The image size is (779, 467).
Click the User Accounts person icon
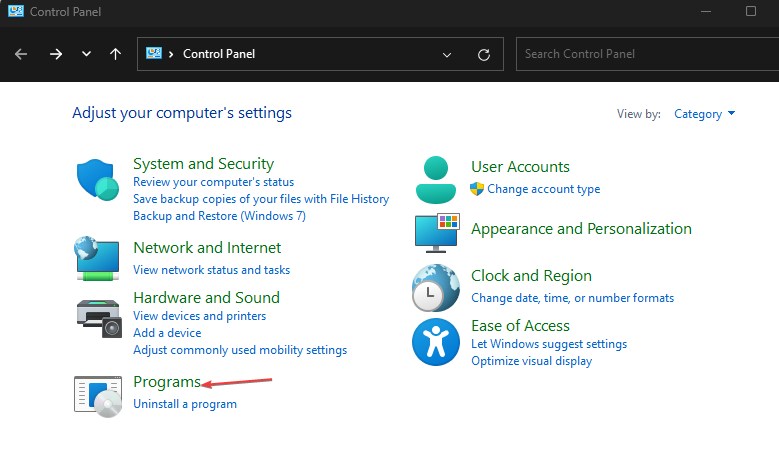(435, 180)
